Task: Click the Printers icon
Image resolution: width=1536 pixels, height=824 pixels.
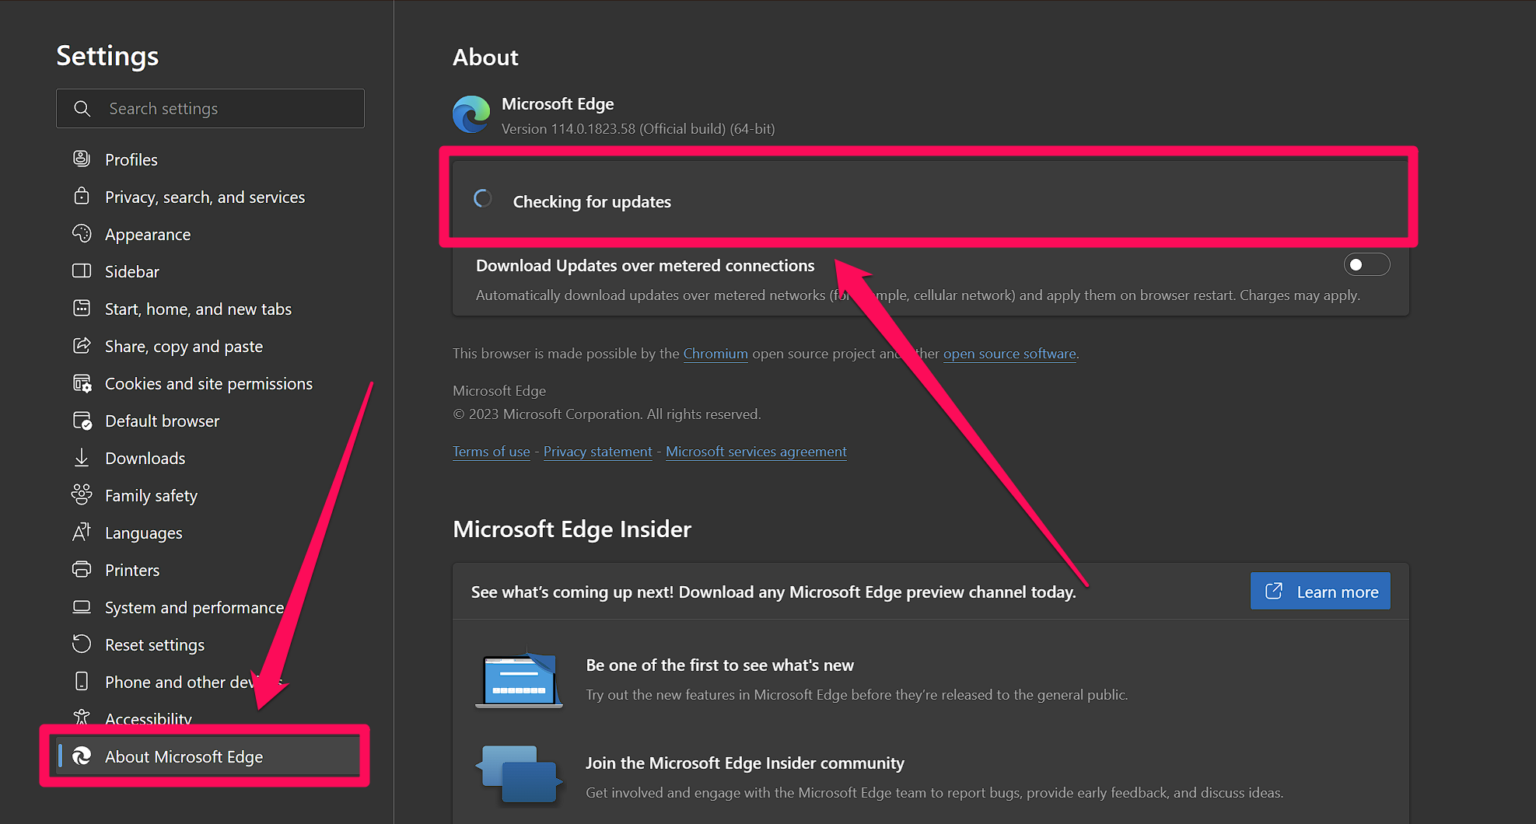Action: pos(82,570)
